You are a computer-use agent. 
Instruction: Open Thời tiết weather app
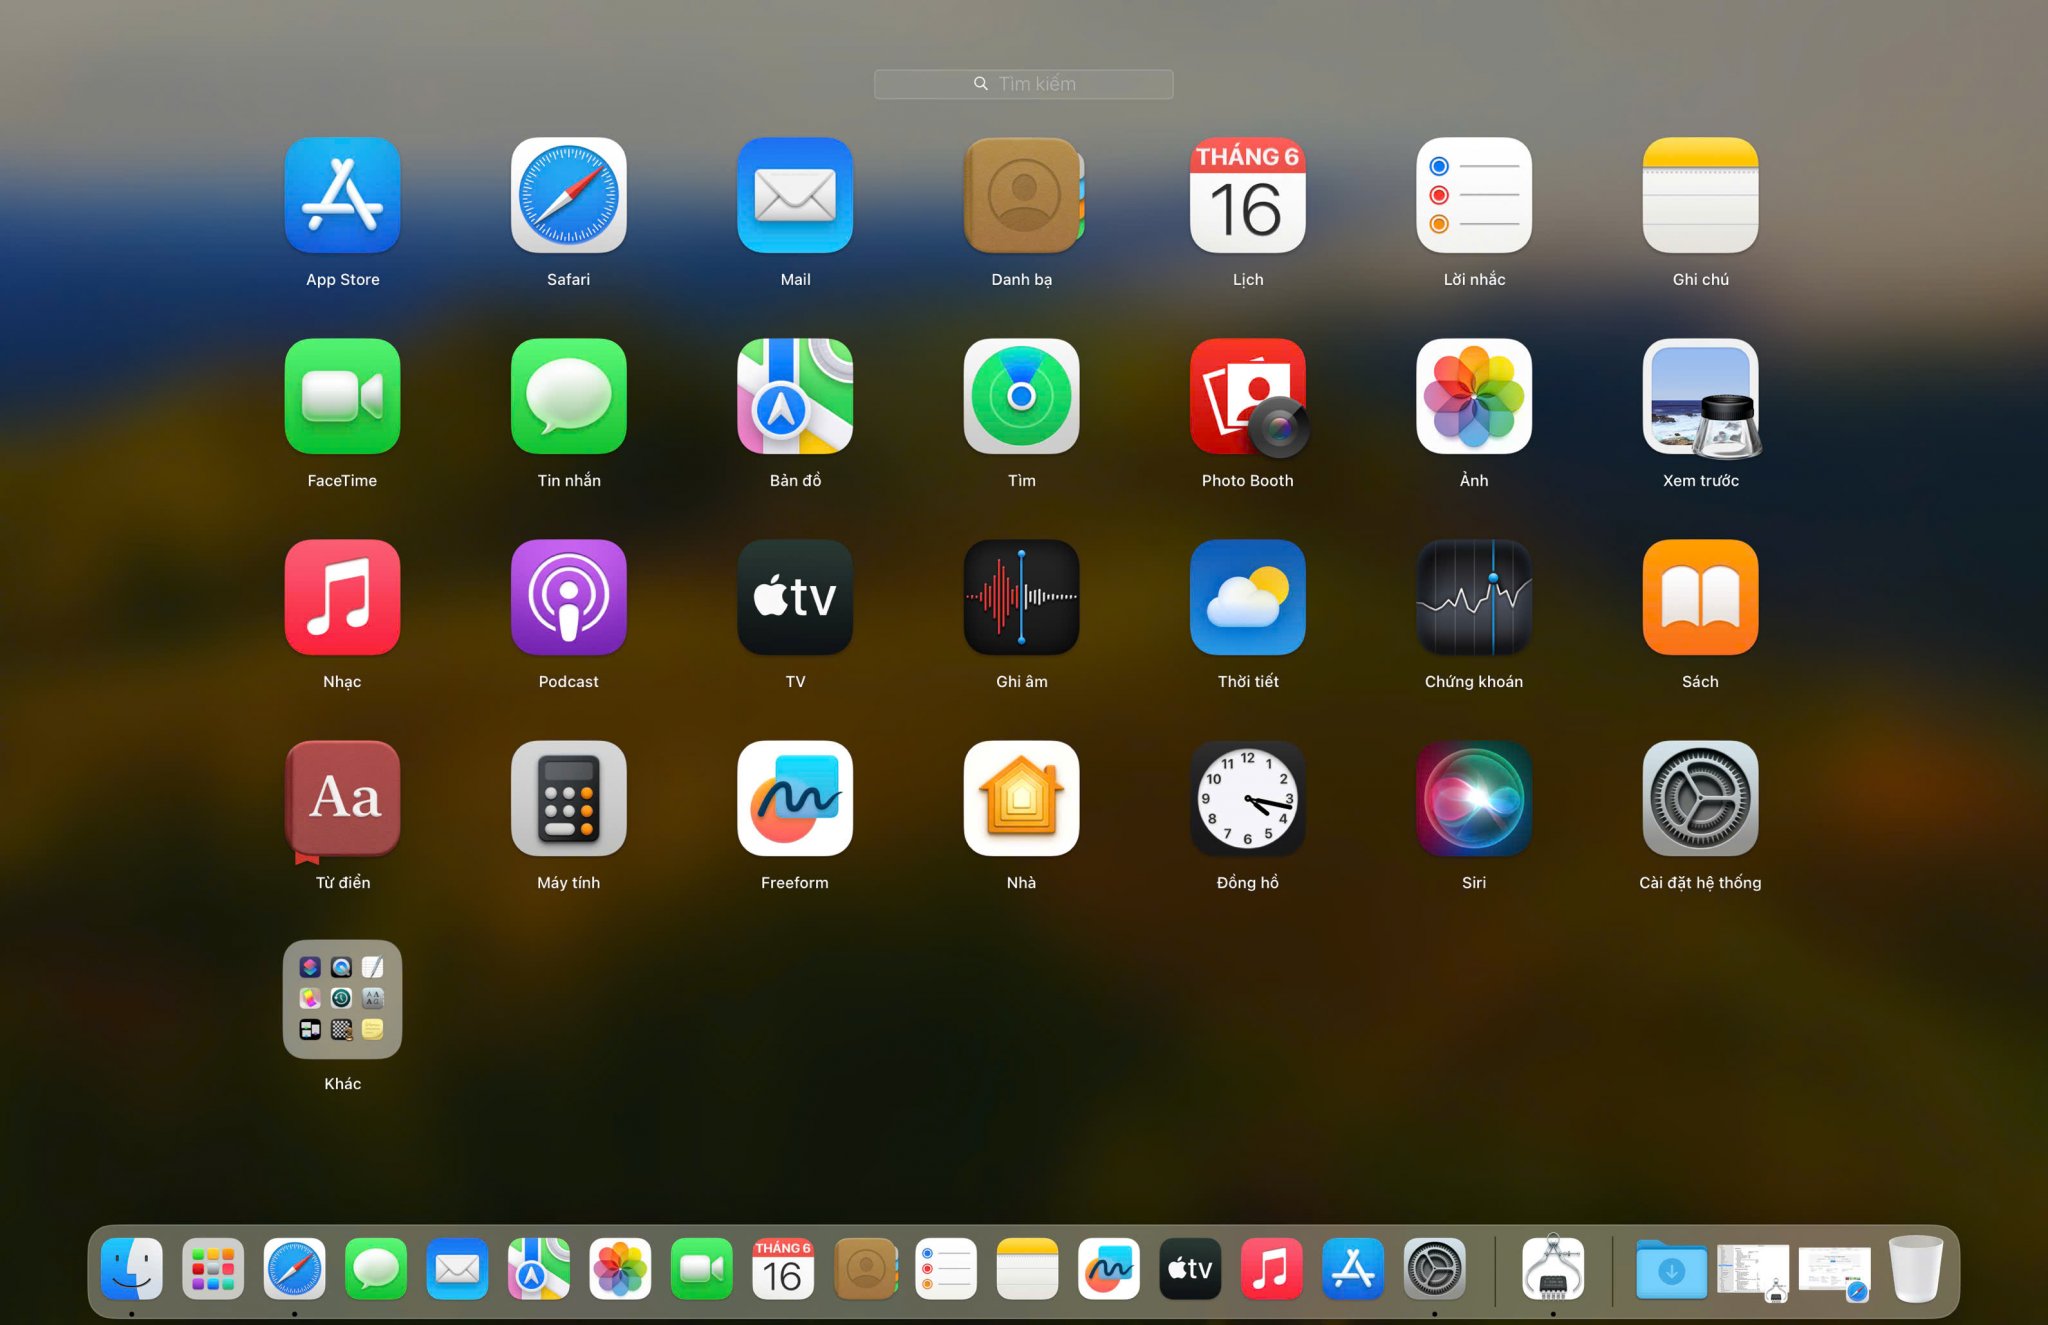[1248, 598]
